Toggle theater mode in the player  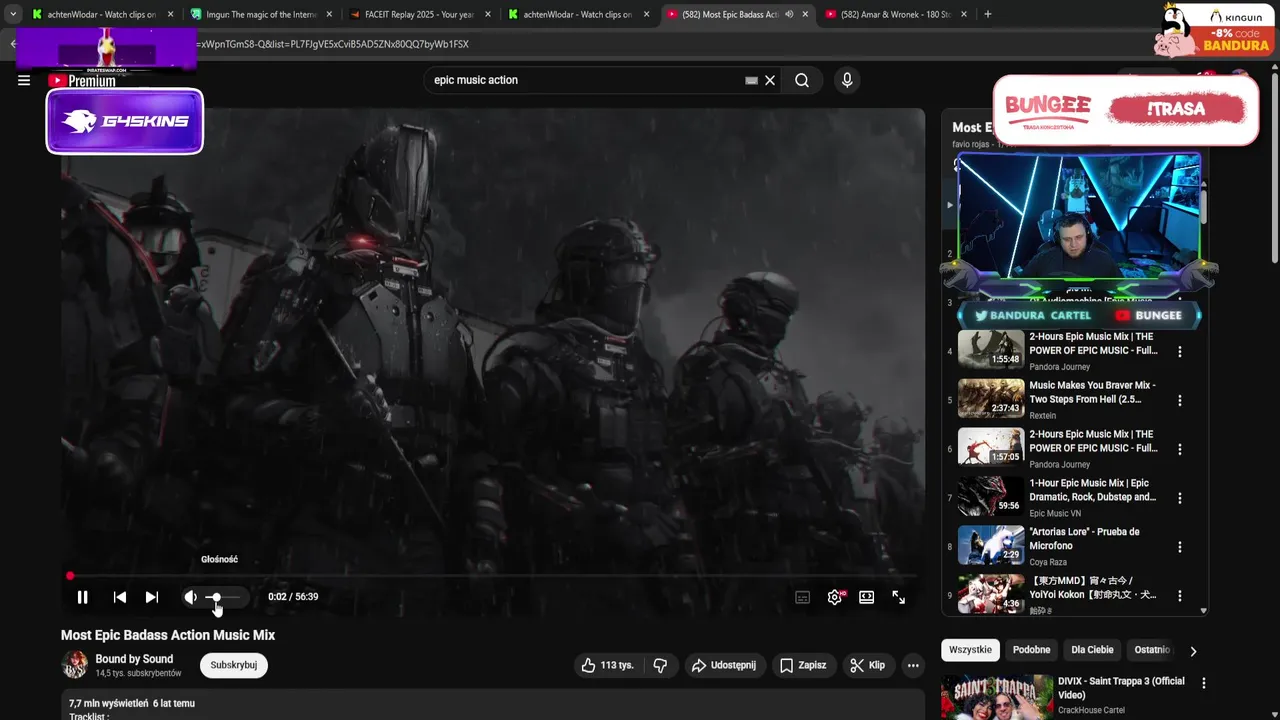(867, 597)
